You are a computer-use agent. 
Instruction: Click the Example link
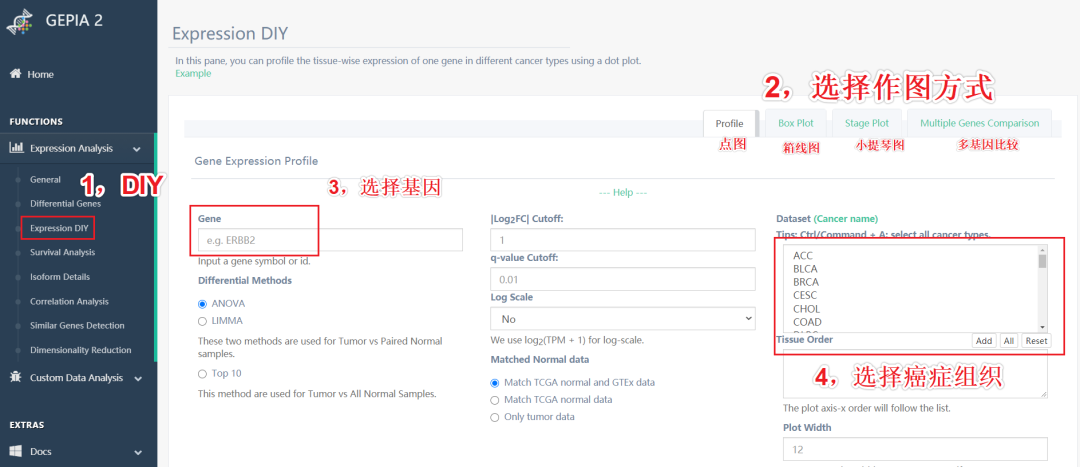click(194, 73)
